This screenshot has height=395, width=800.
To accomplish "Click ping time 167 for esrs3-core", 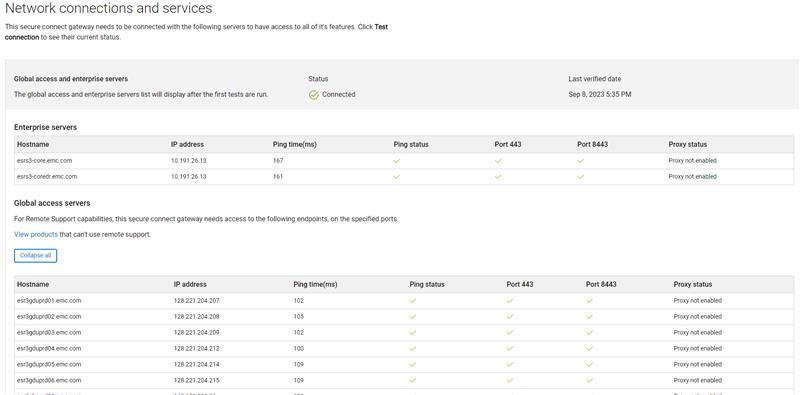I will [278, 161].
